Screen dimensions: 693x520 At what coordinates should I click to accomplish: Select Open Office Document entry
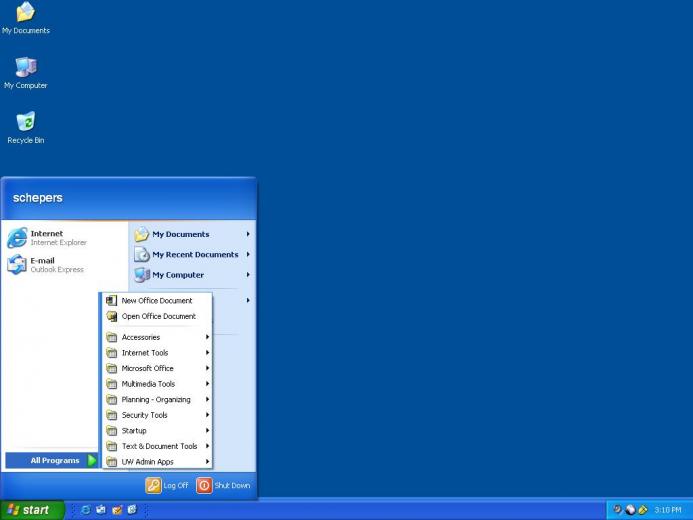tap(157, 316)
